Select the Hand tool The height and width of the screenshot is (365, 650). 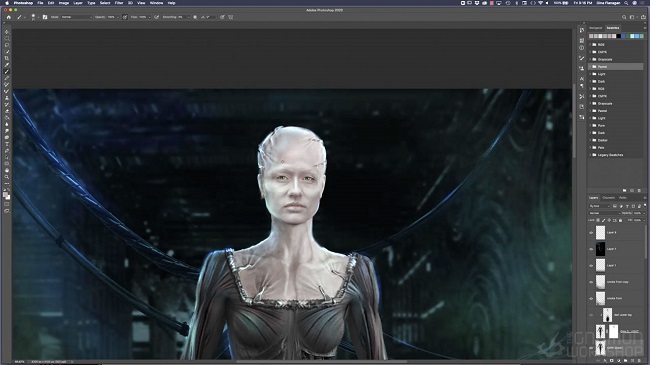[7, 170]
